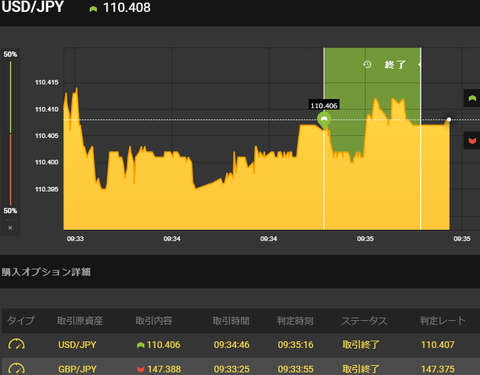
Task: Click the green up arrow next to 110.408
Action: (93, 9)
